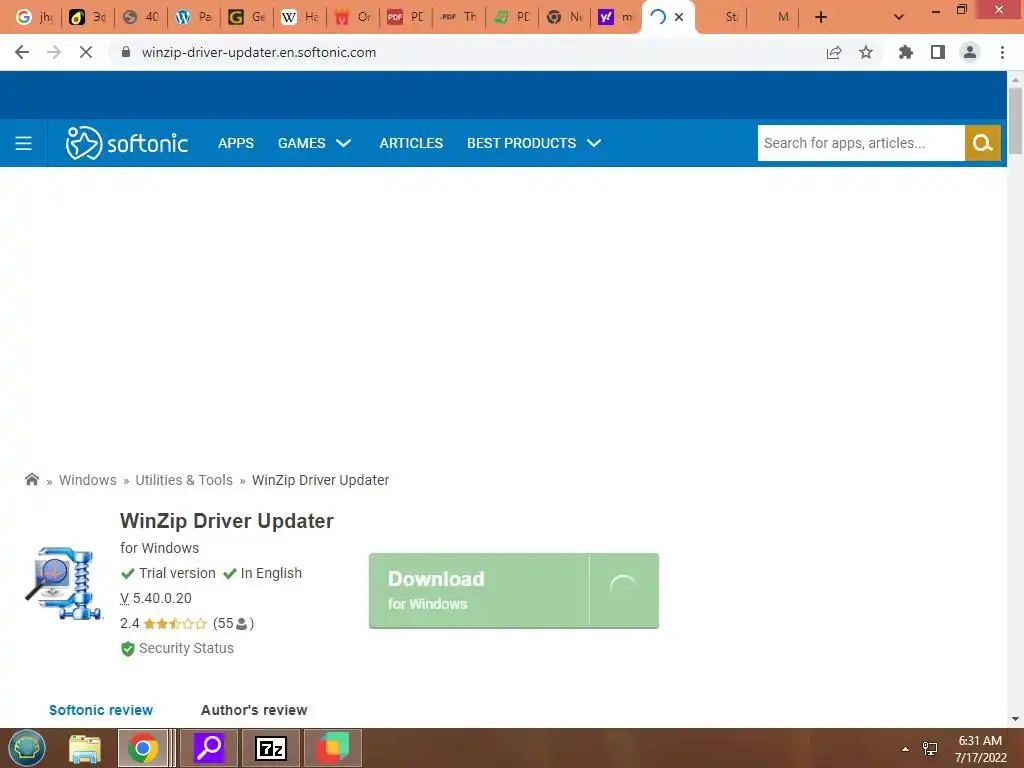
Task: Go back with the browser back arrow
Action: pyautogui.click(x=22, y=52)
